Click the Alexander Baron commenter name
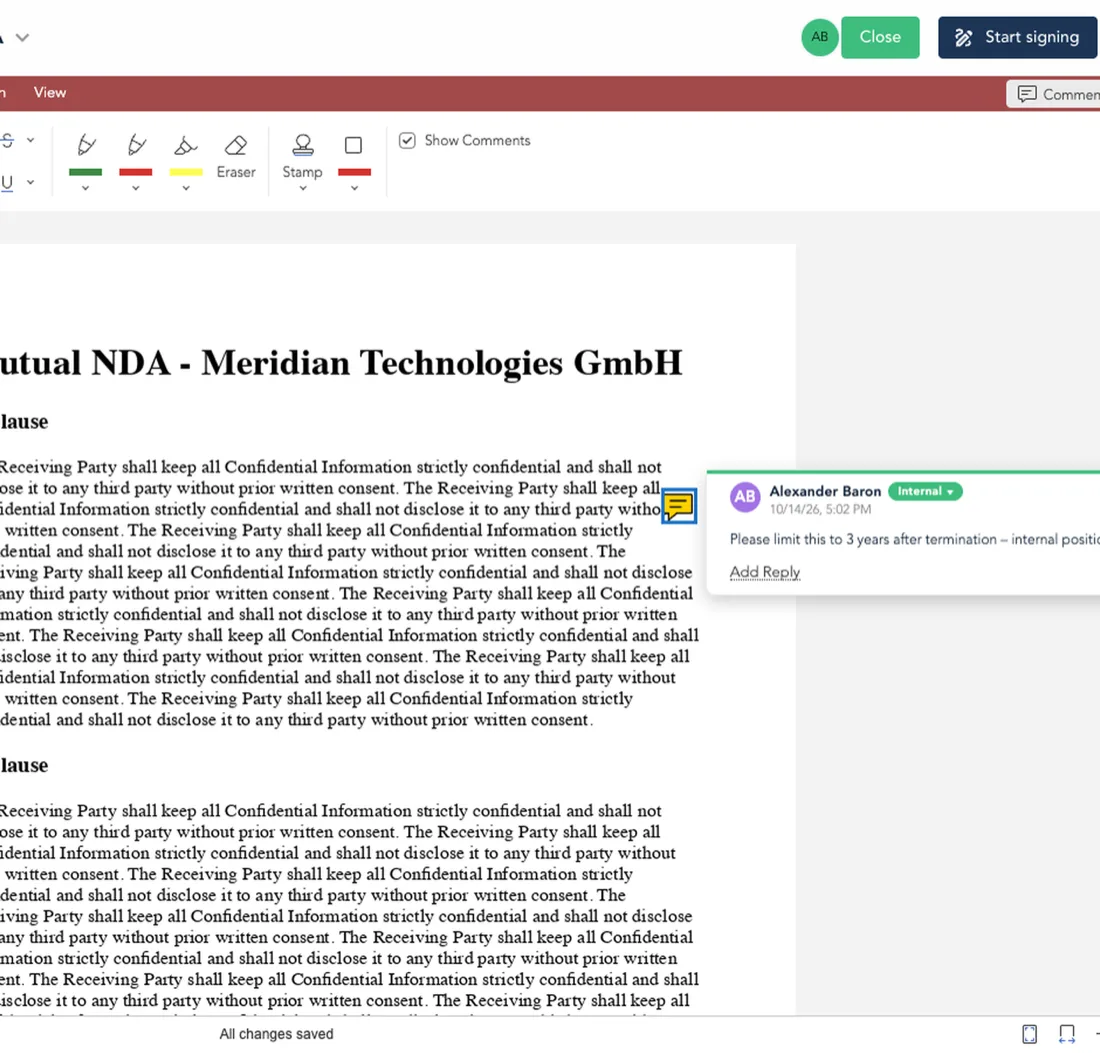Viewport: 1100px width, 1053px height. [825, 491]
